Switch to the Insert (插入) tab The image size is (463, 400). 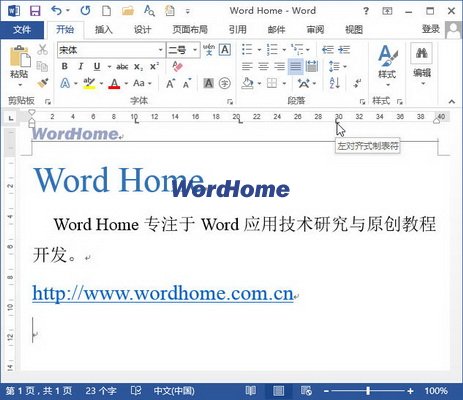click(x=103, y=30)
